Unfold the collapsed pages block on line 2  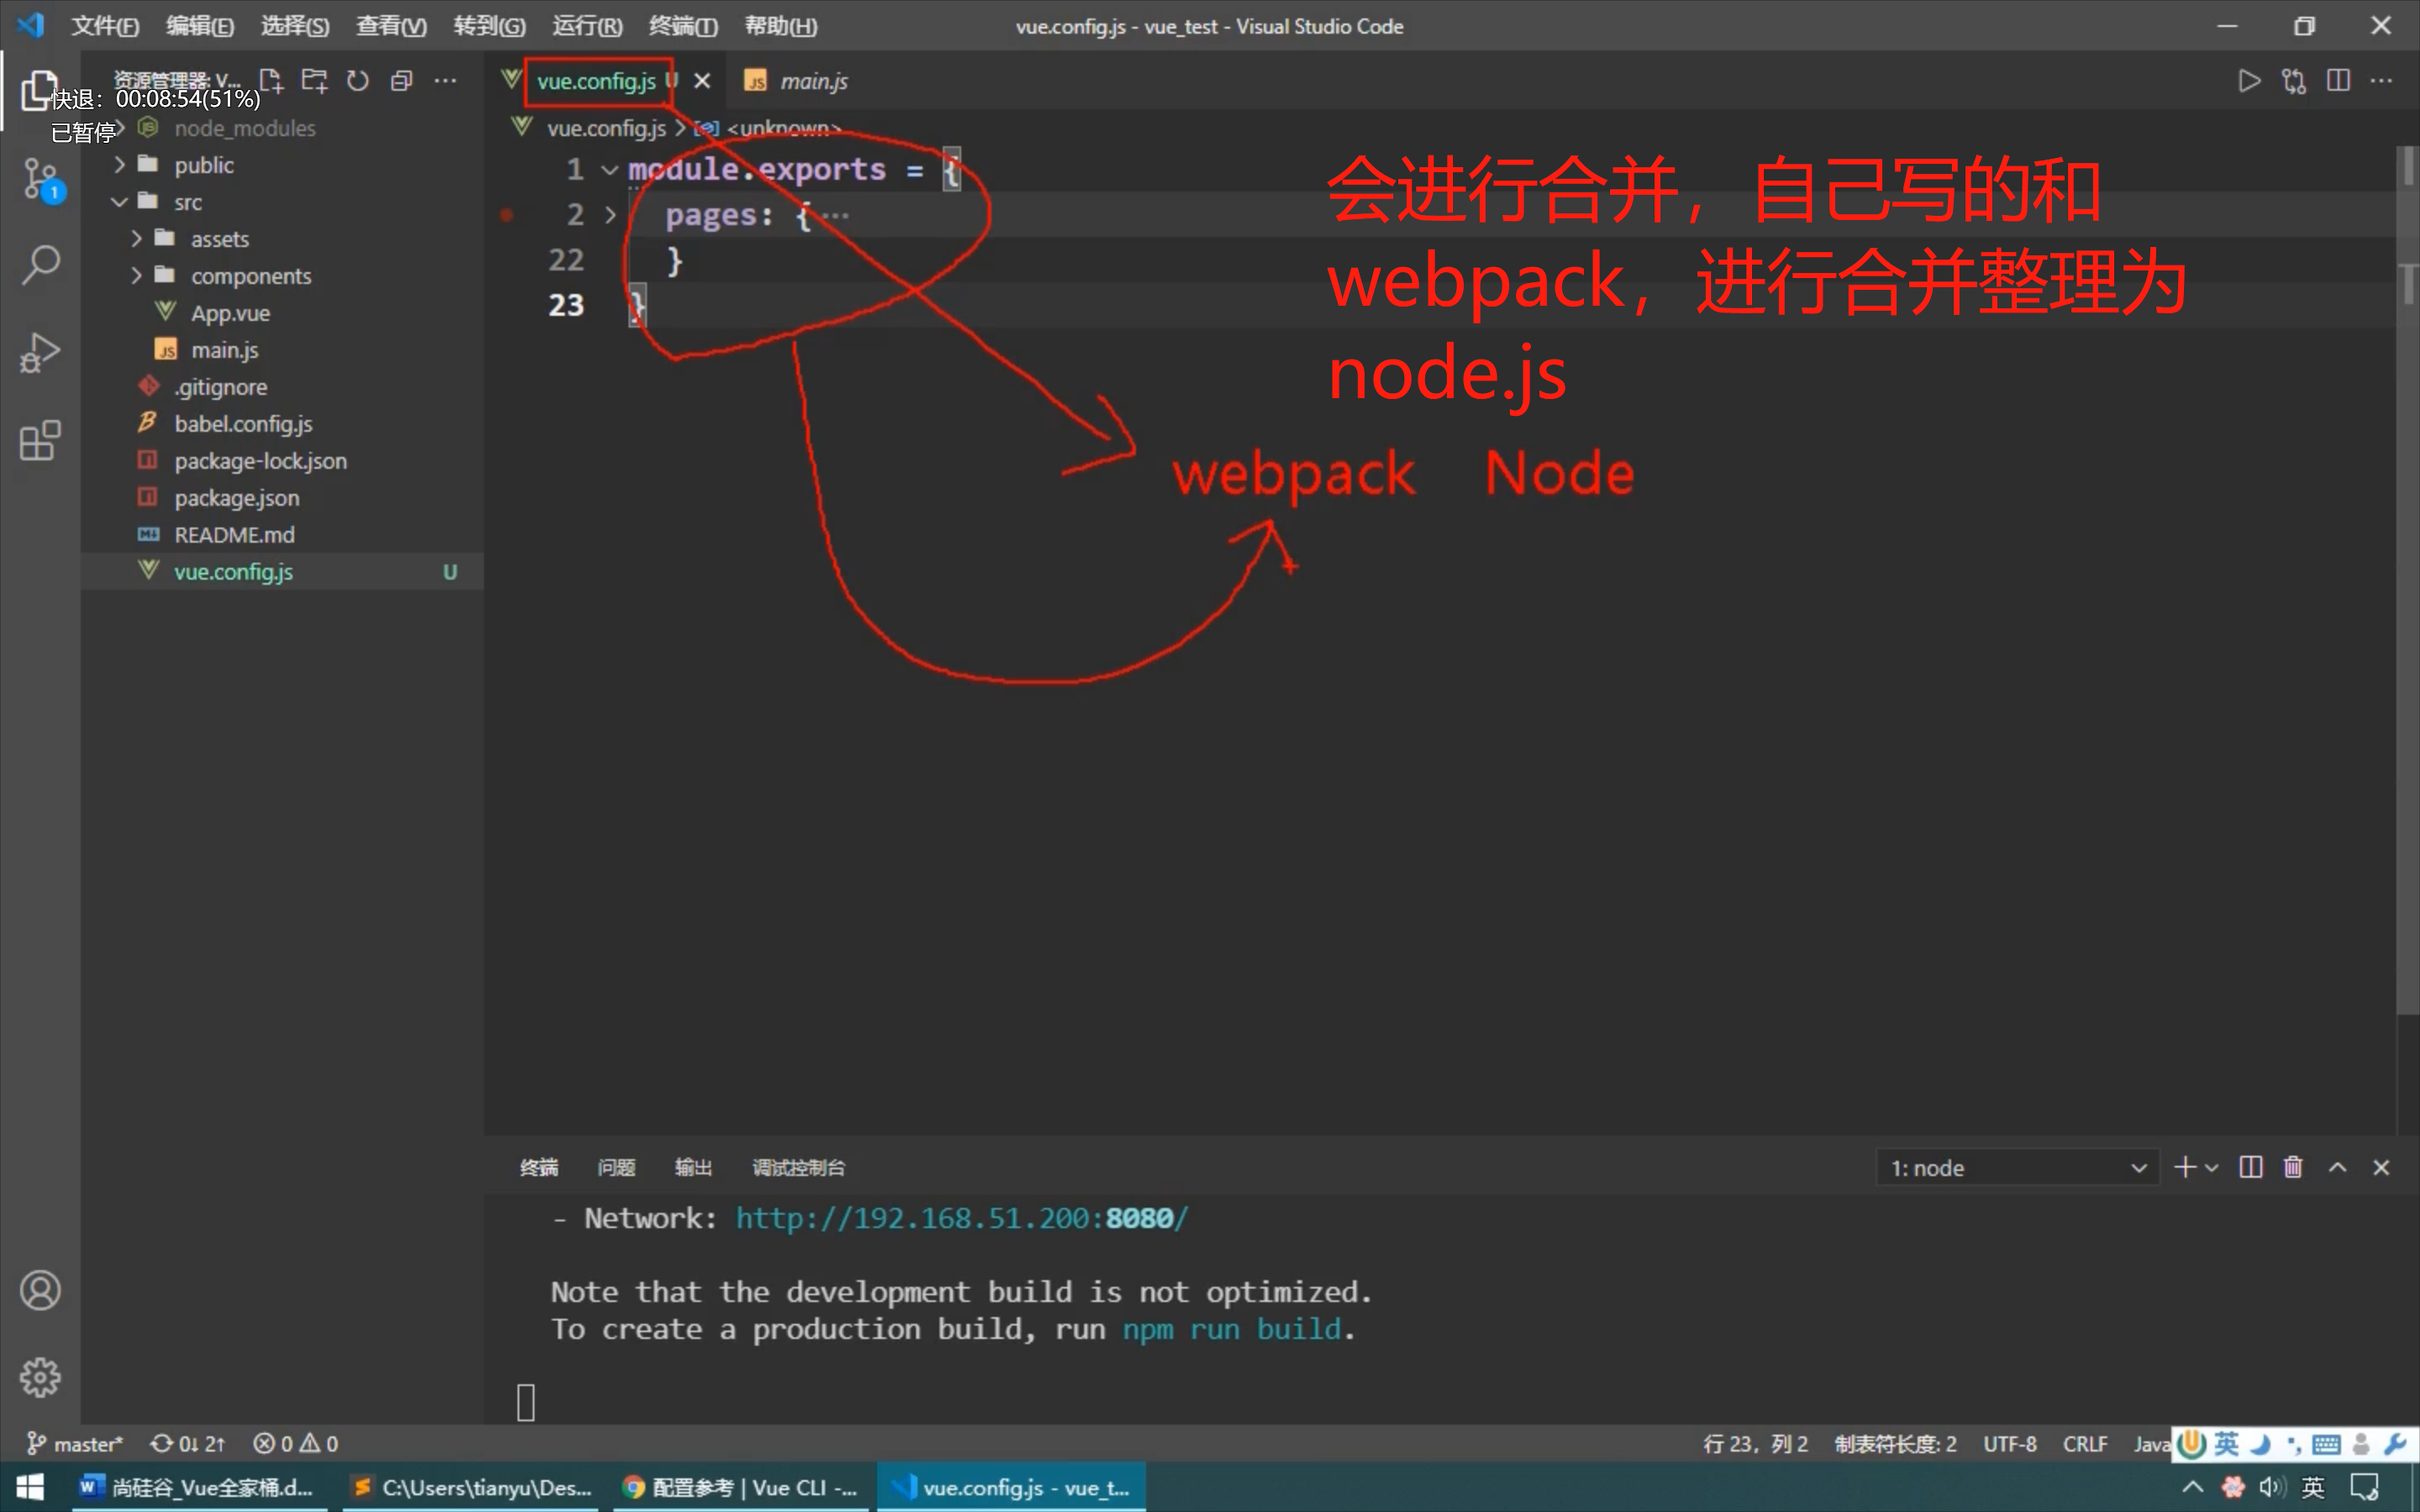tap(610, 215)
